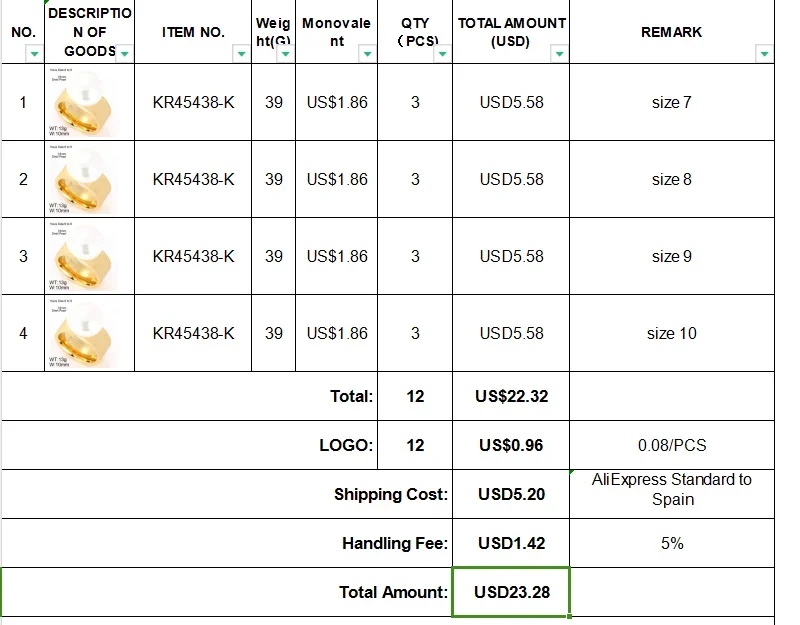Select the ring image in row 2
Viewport: 800px width, 625px height.
(83, 179)
